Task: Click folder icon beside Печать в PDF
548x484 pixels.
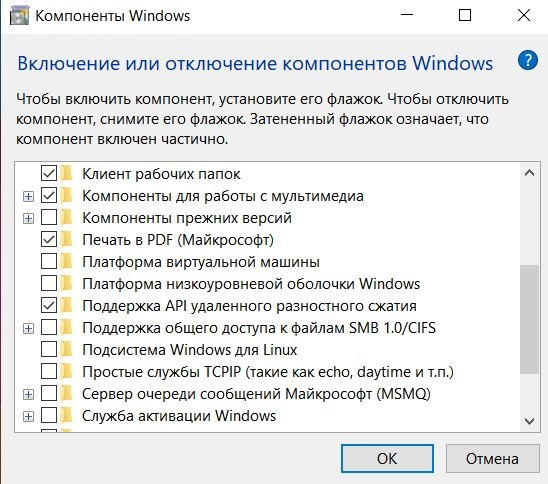Action: 66,239
